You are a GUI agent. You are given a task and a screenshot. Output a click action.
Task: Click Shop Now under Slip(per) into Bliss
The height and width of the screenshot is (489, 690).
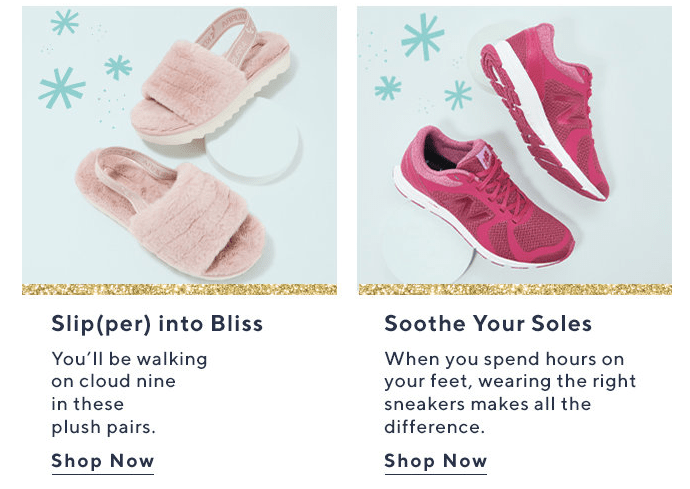click(x=103, y=461)
